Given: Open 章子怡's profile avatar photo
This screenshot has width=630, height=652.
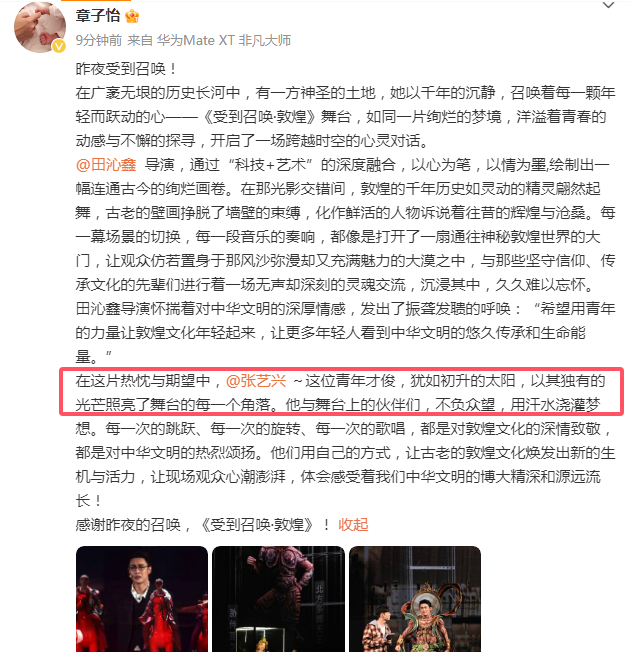Looking at the screenshot, I should [x=40, y=27].
